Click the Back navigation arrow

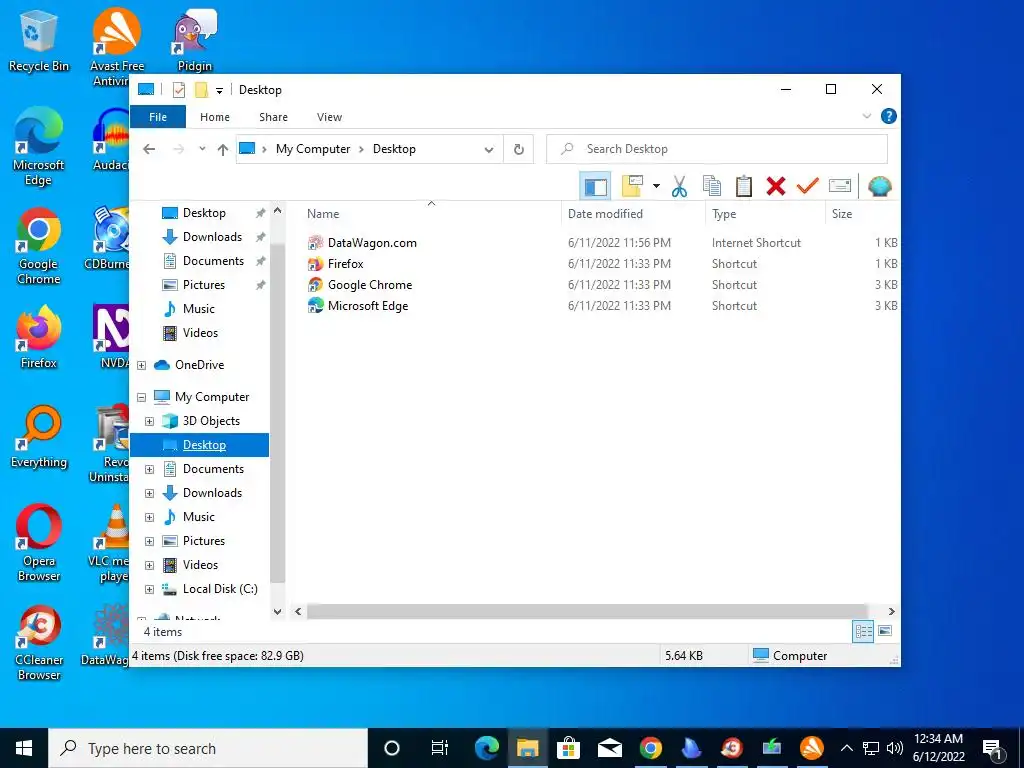(x=149, y=150)
